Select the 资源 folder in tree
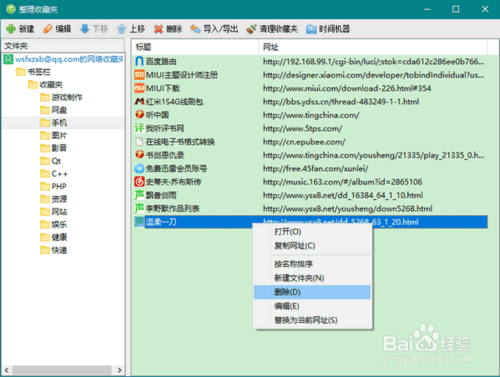Viewport: 500px width, 377px height. click(x=59, y=199)
